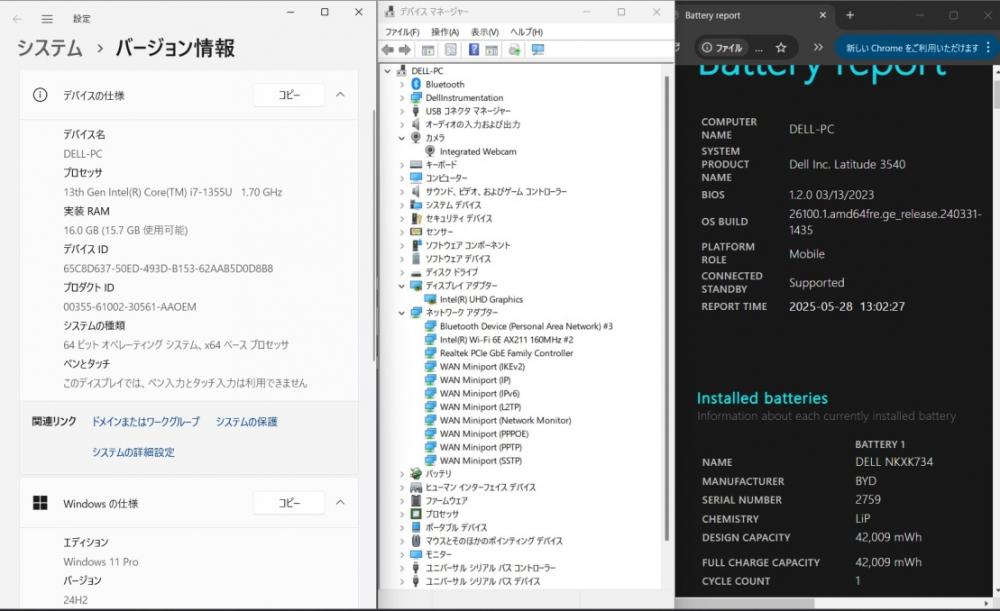Collapse デバイスの仕様 section chevron

pyautogui.click(x=341, y=94)
